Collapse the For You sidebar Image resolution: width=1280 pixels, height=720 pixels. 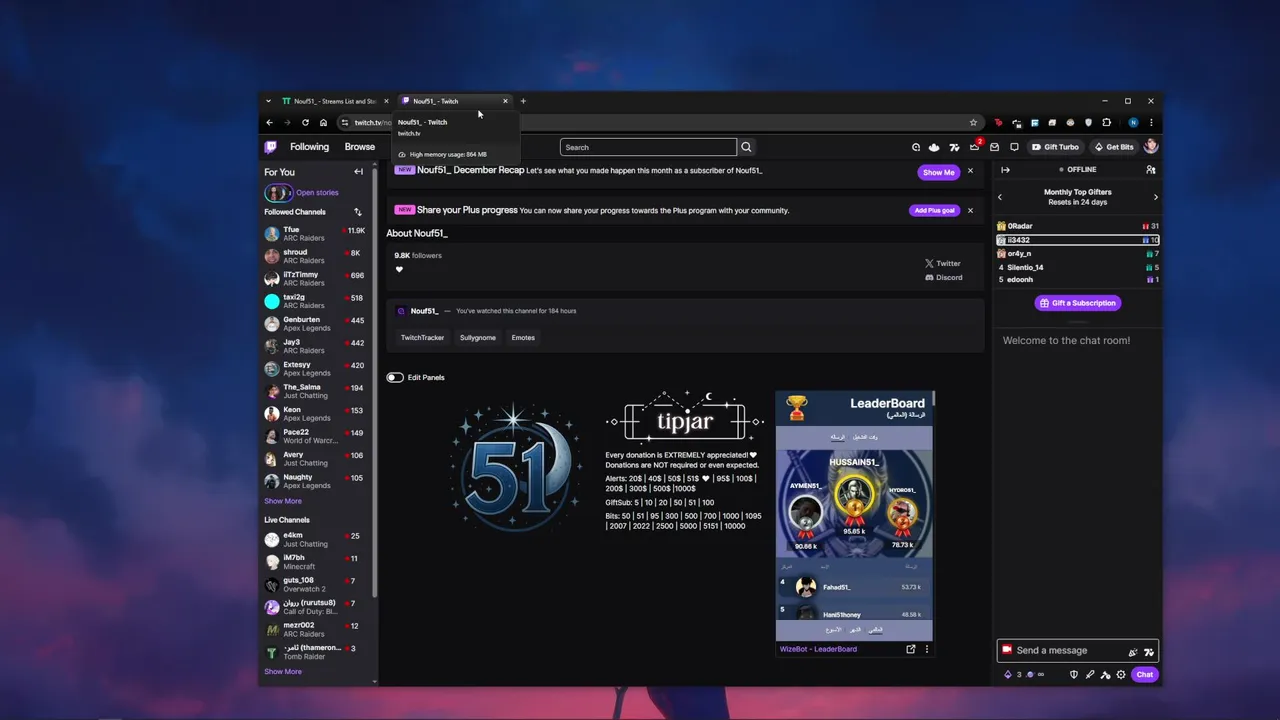coord(358,172)
